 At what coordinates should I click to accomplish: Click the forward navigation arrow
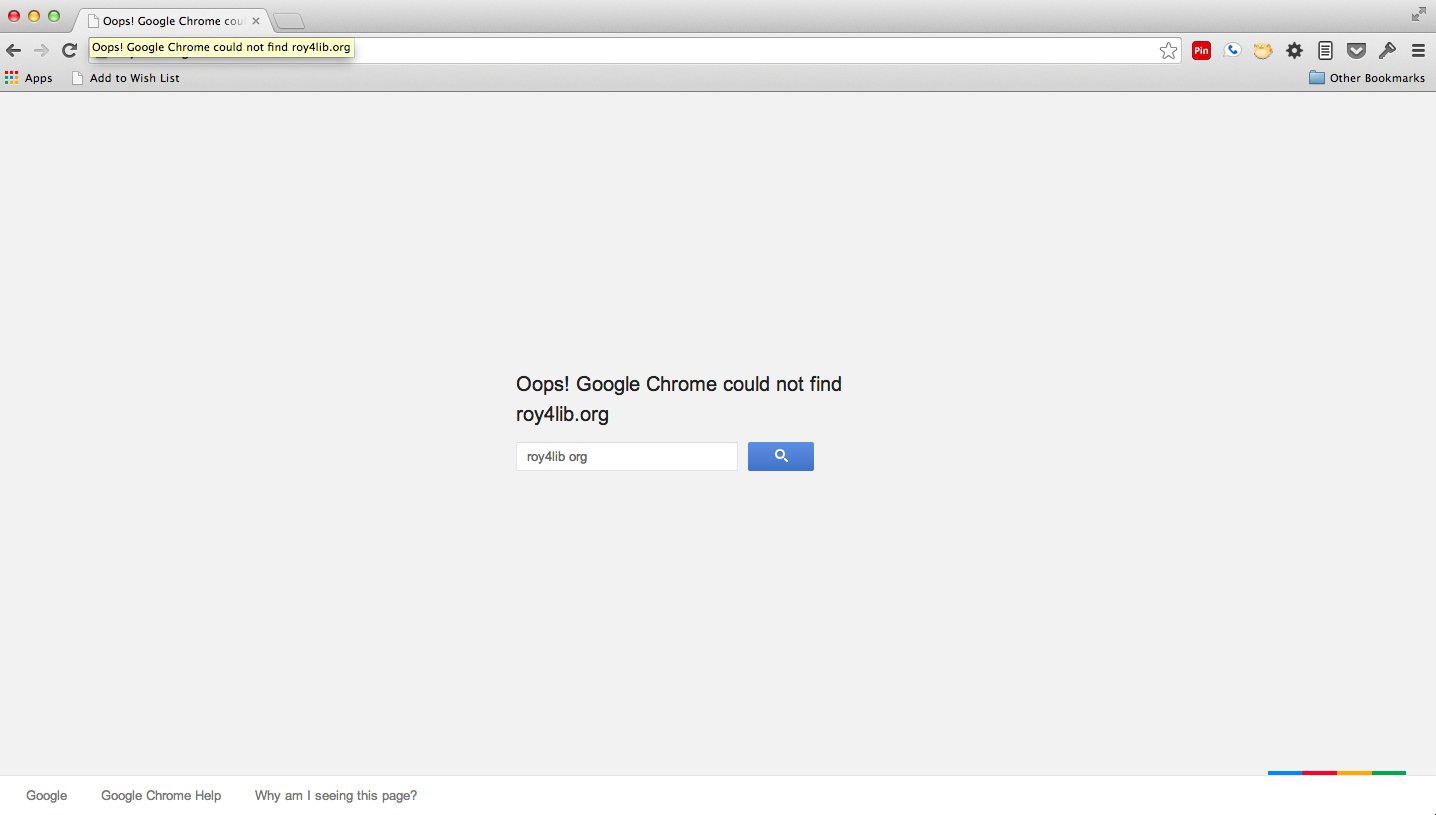click(41, 51)
